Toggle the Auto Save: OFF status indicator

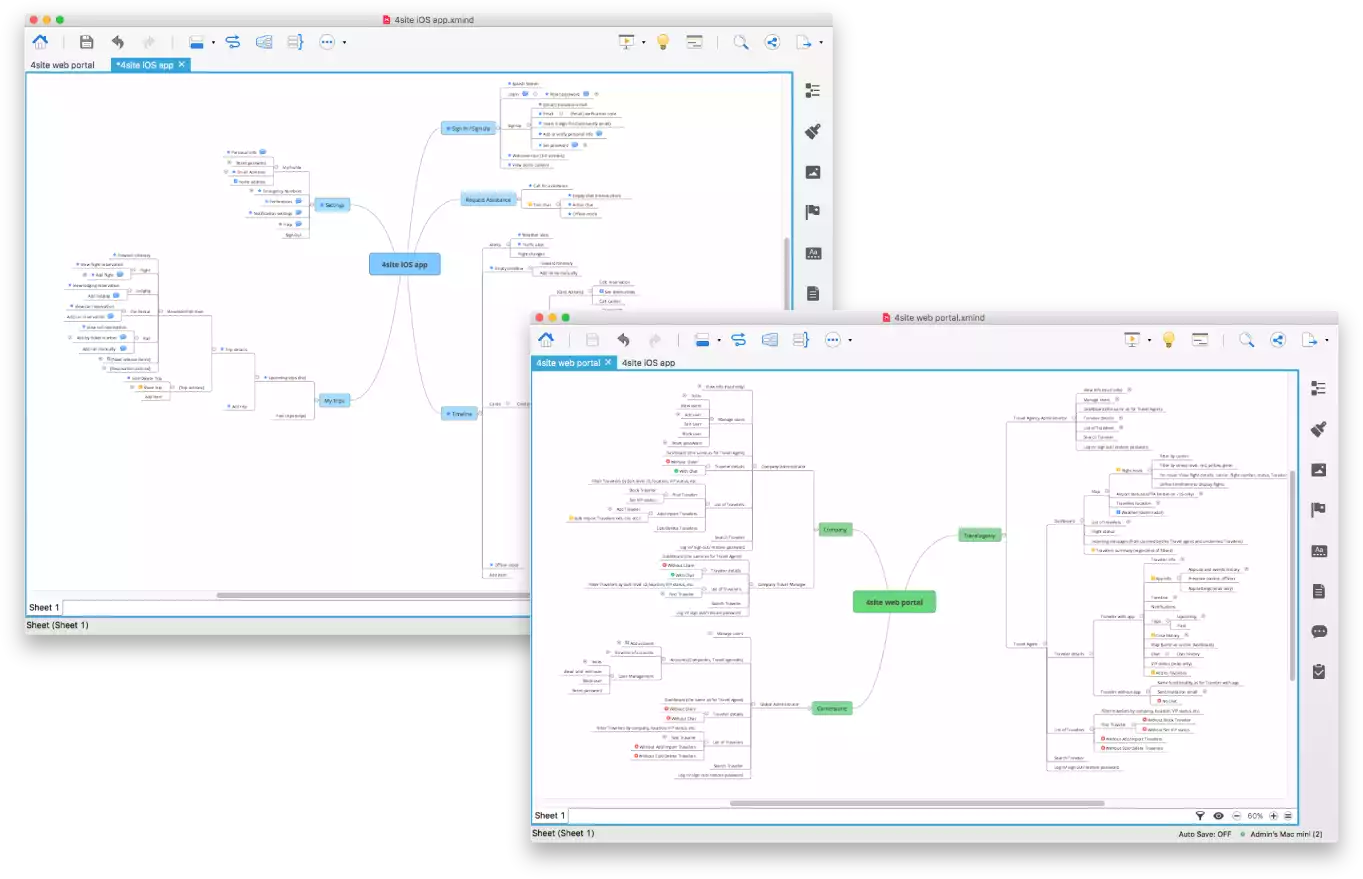pos(1203,834)
